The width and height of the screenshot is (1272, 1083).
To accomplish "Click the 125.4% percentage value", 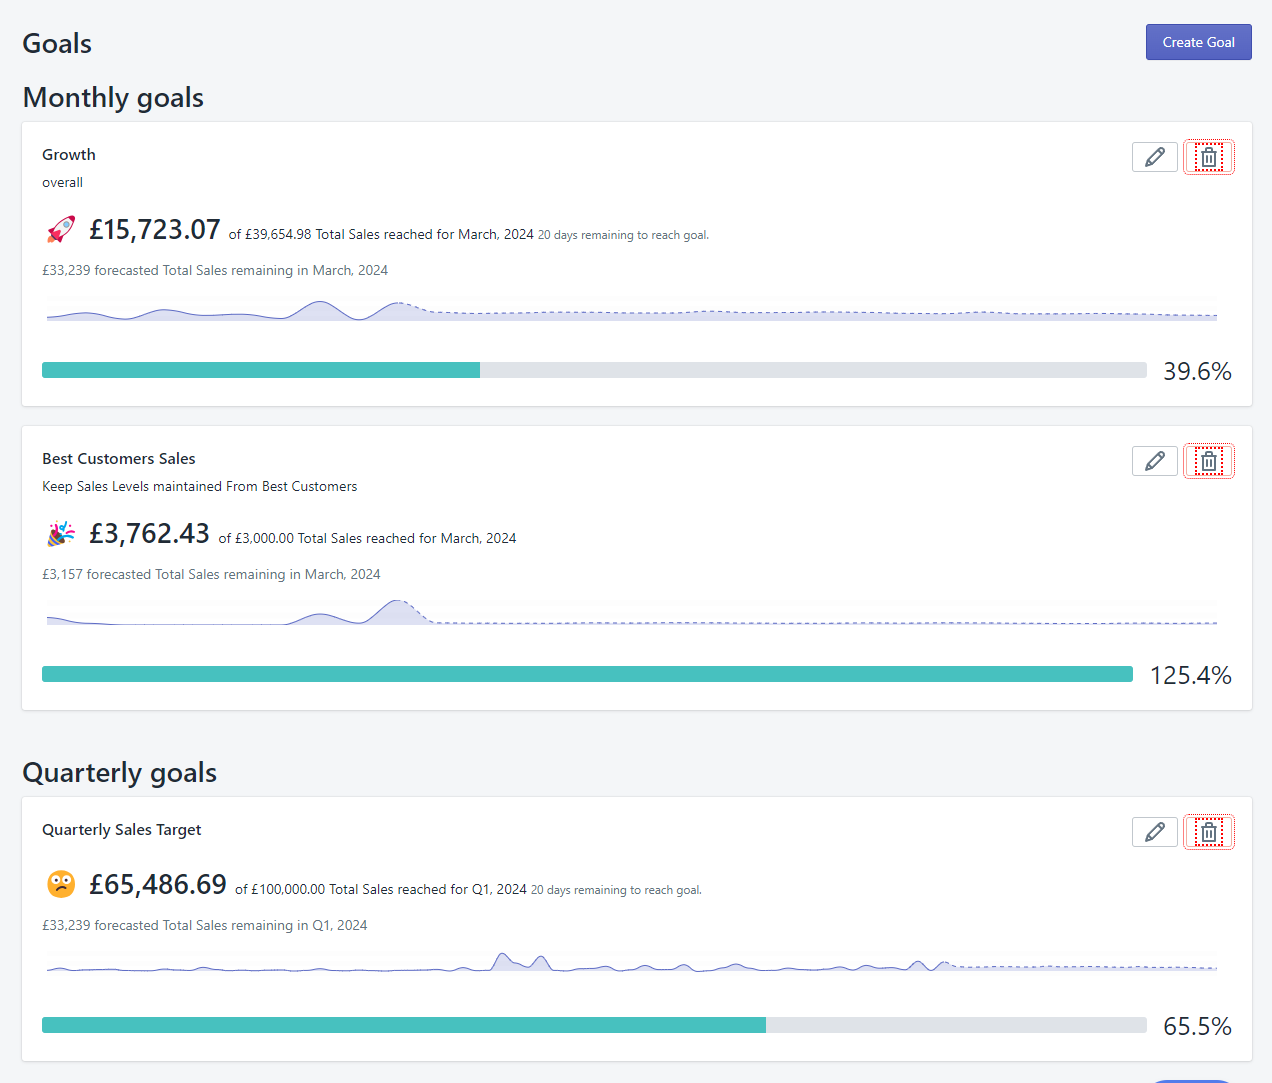I will click(1191, 676).
